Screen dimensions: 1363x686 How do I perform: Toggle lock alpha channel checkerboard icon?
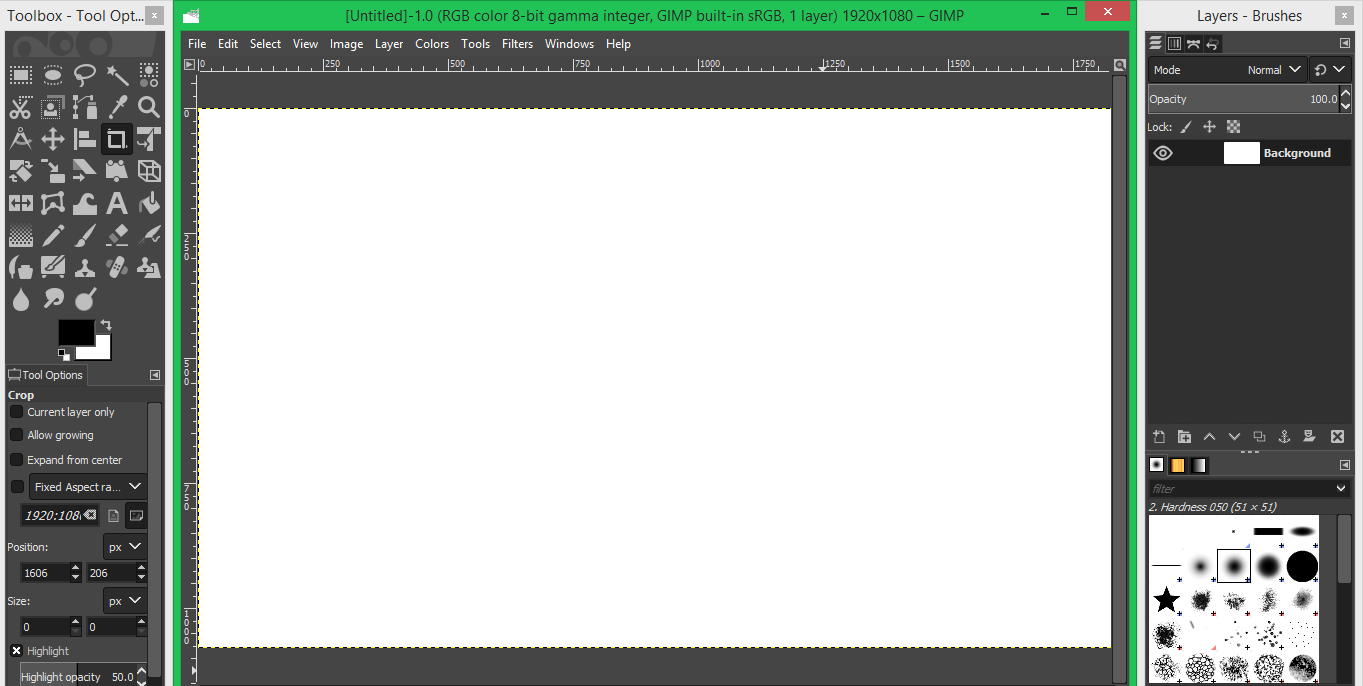coord(1233,127)
